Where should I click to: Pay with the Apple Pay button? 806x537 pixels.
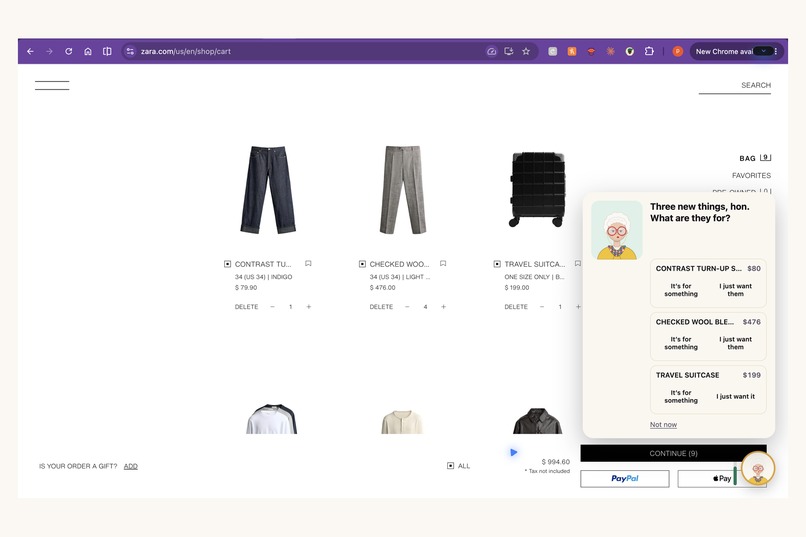pyautogui.click(x=722, y=478)
